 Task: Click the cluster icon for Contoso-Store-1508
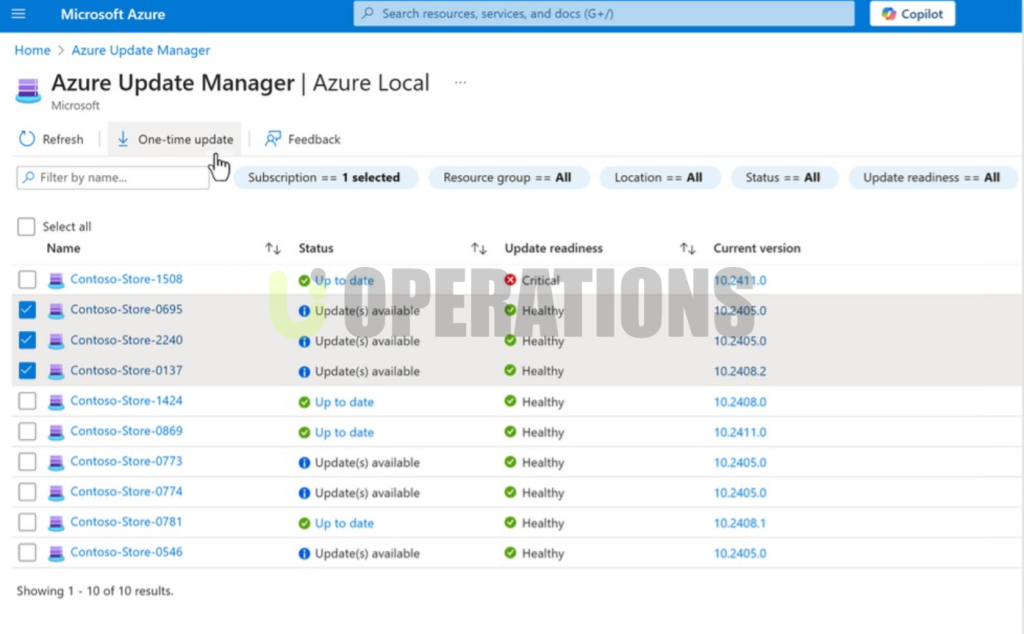tap(56, 280)
